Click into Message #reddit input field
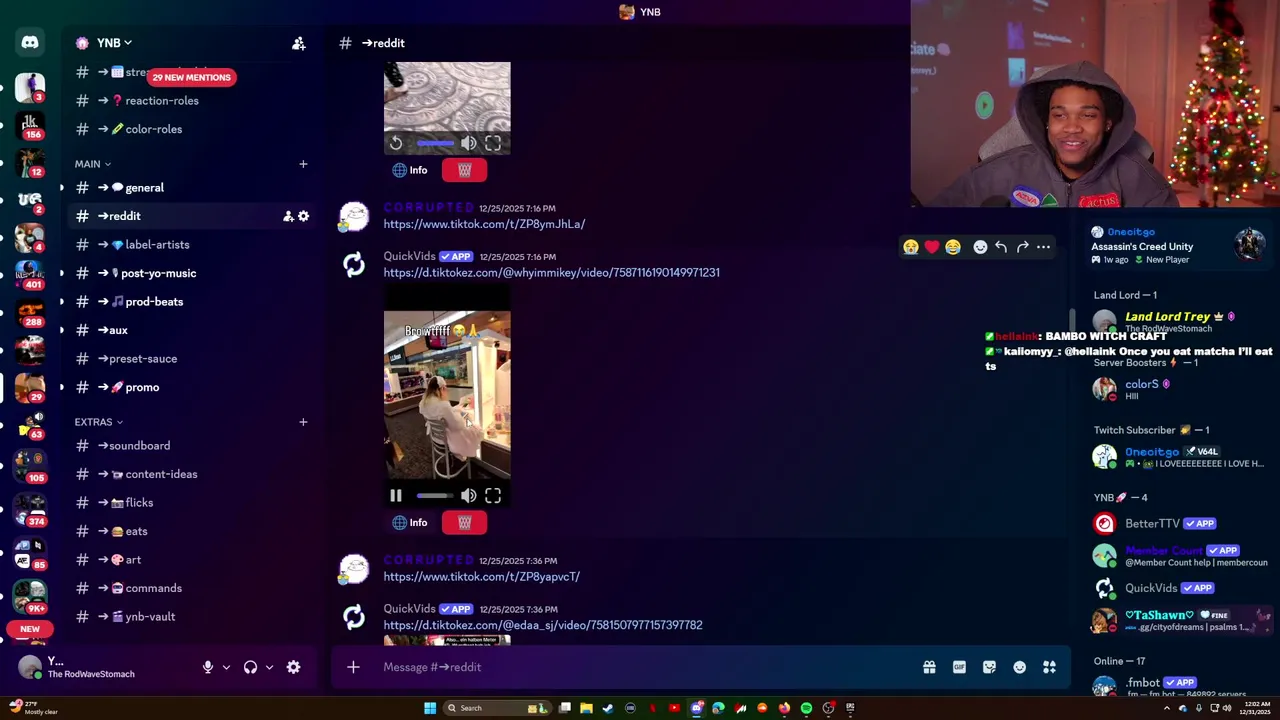Viewport: 1280px width, 720px height. pyautogui.click(x=640, y=667)
